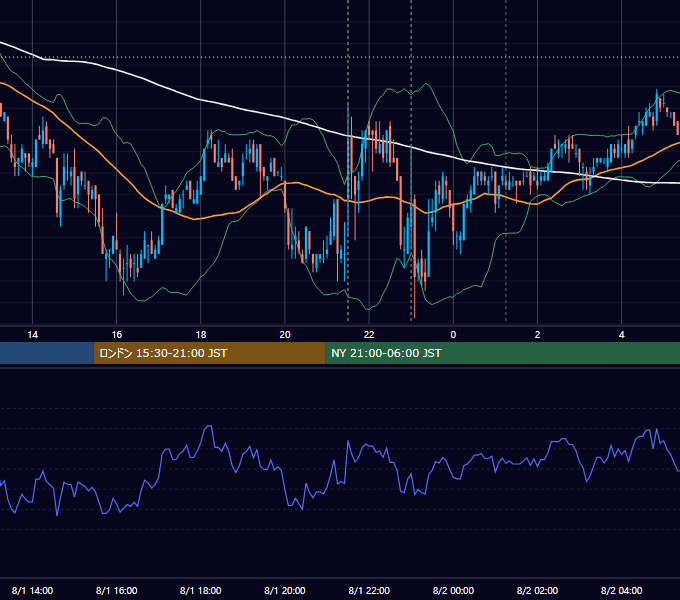Image resolution: width=680 pixels, height=600 pixels.
Task: Click the blue session bar left of ロンドン
Action: [x=47, y=353]
